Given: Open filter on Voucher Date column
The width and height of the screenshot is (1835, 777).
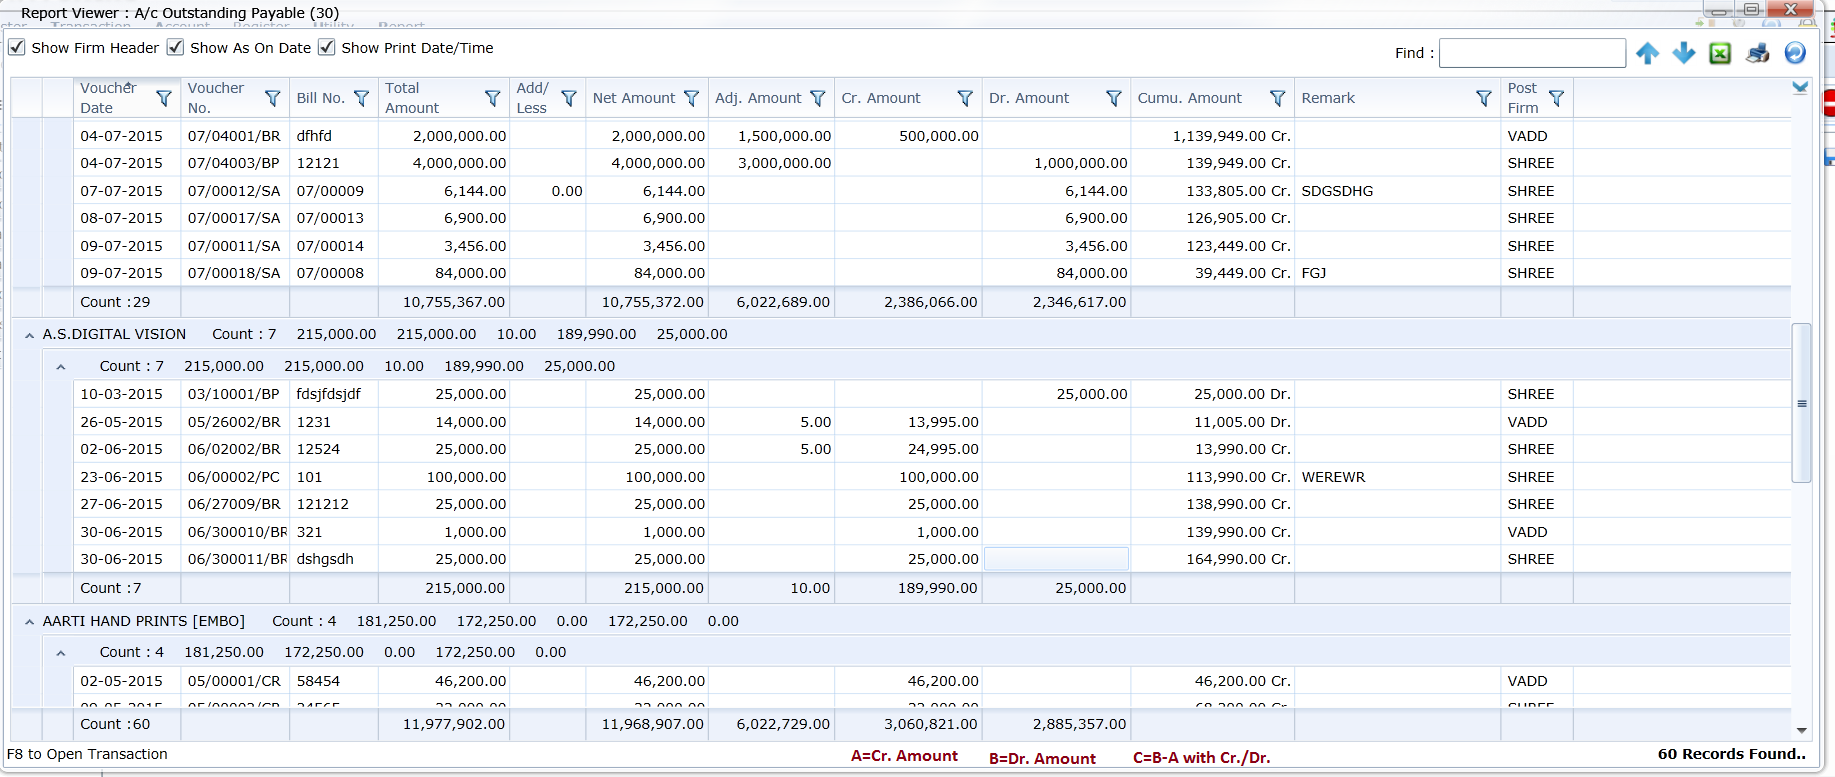Looking at the screenshot, I should 164,98.
